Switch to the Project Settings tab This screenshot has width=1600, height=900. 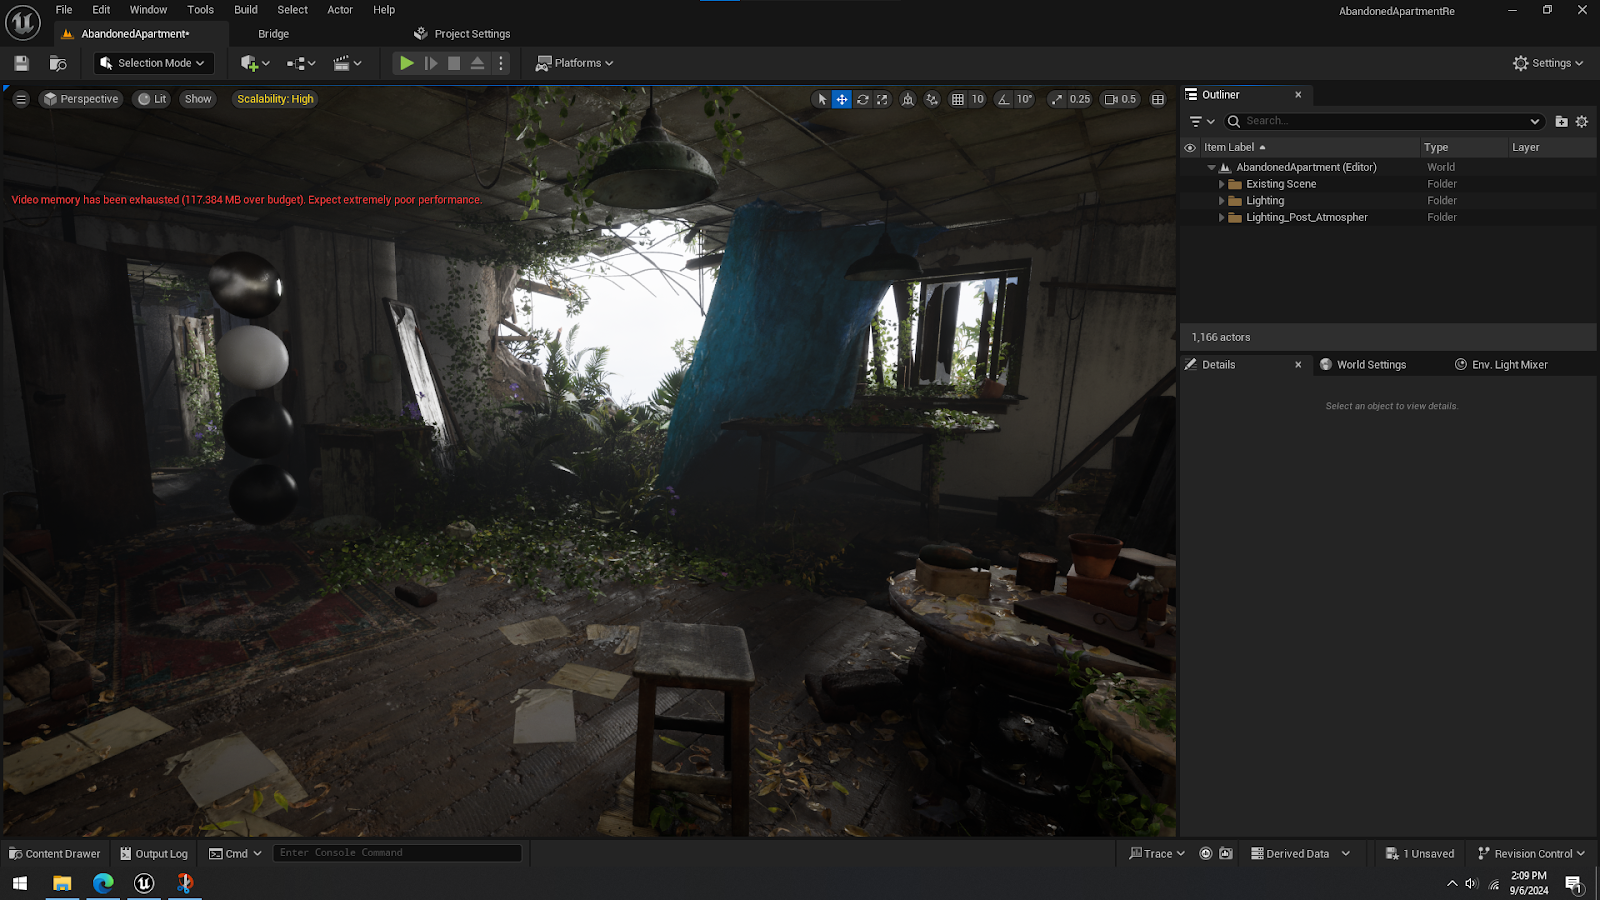(462, 34)
